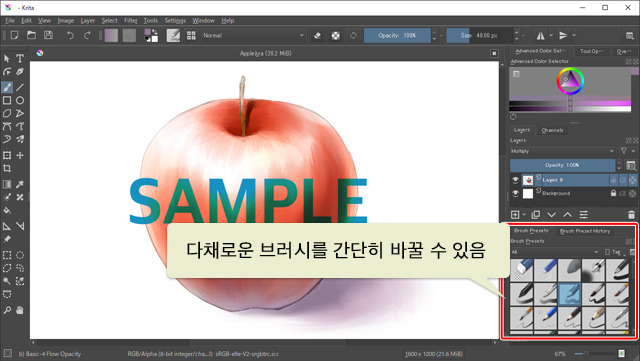Open layer properties icon

coord(584,215)
